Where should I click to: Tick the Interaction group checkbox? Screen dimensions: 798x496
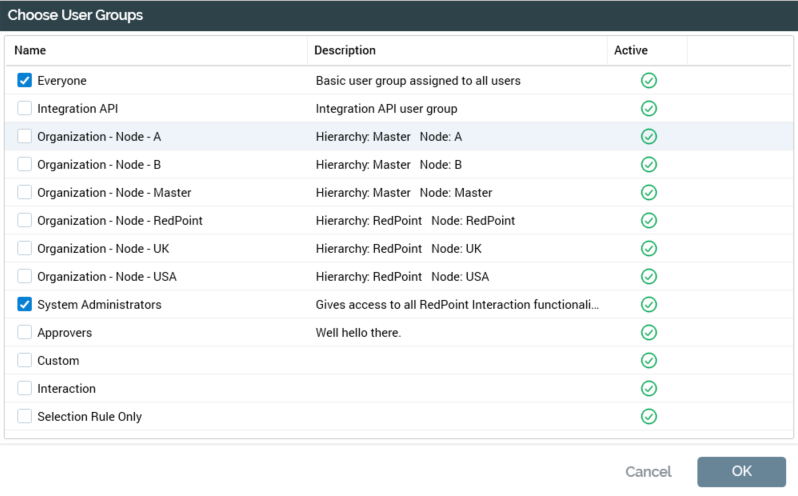[x=25, y=388]
